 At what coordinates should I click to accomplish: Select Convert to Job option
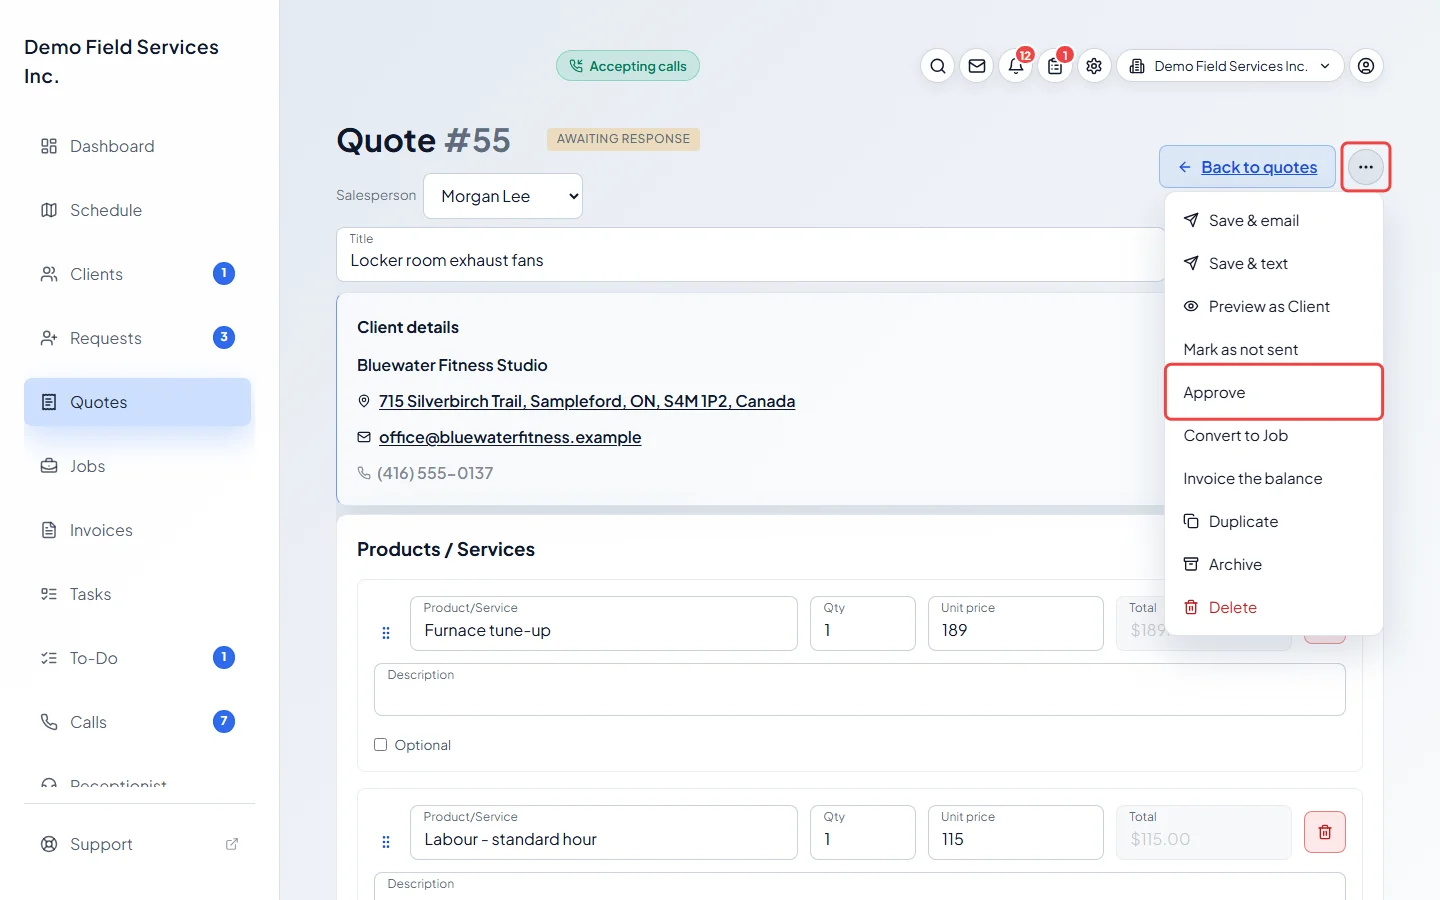pos(1274,435)
